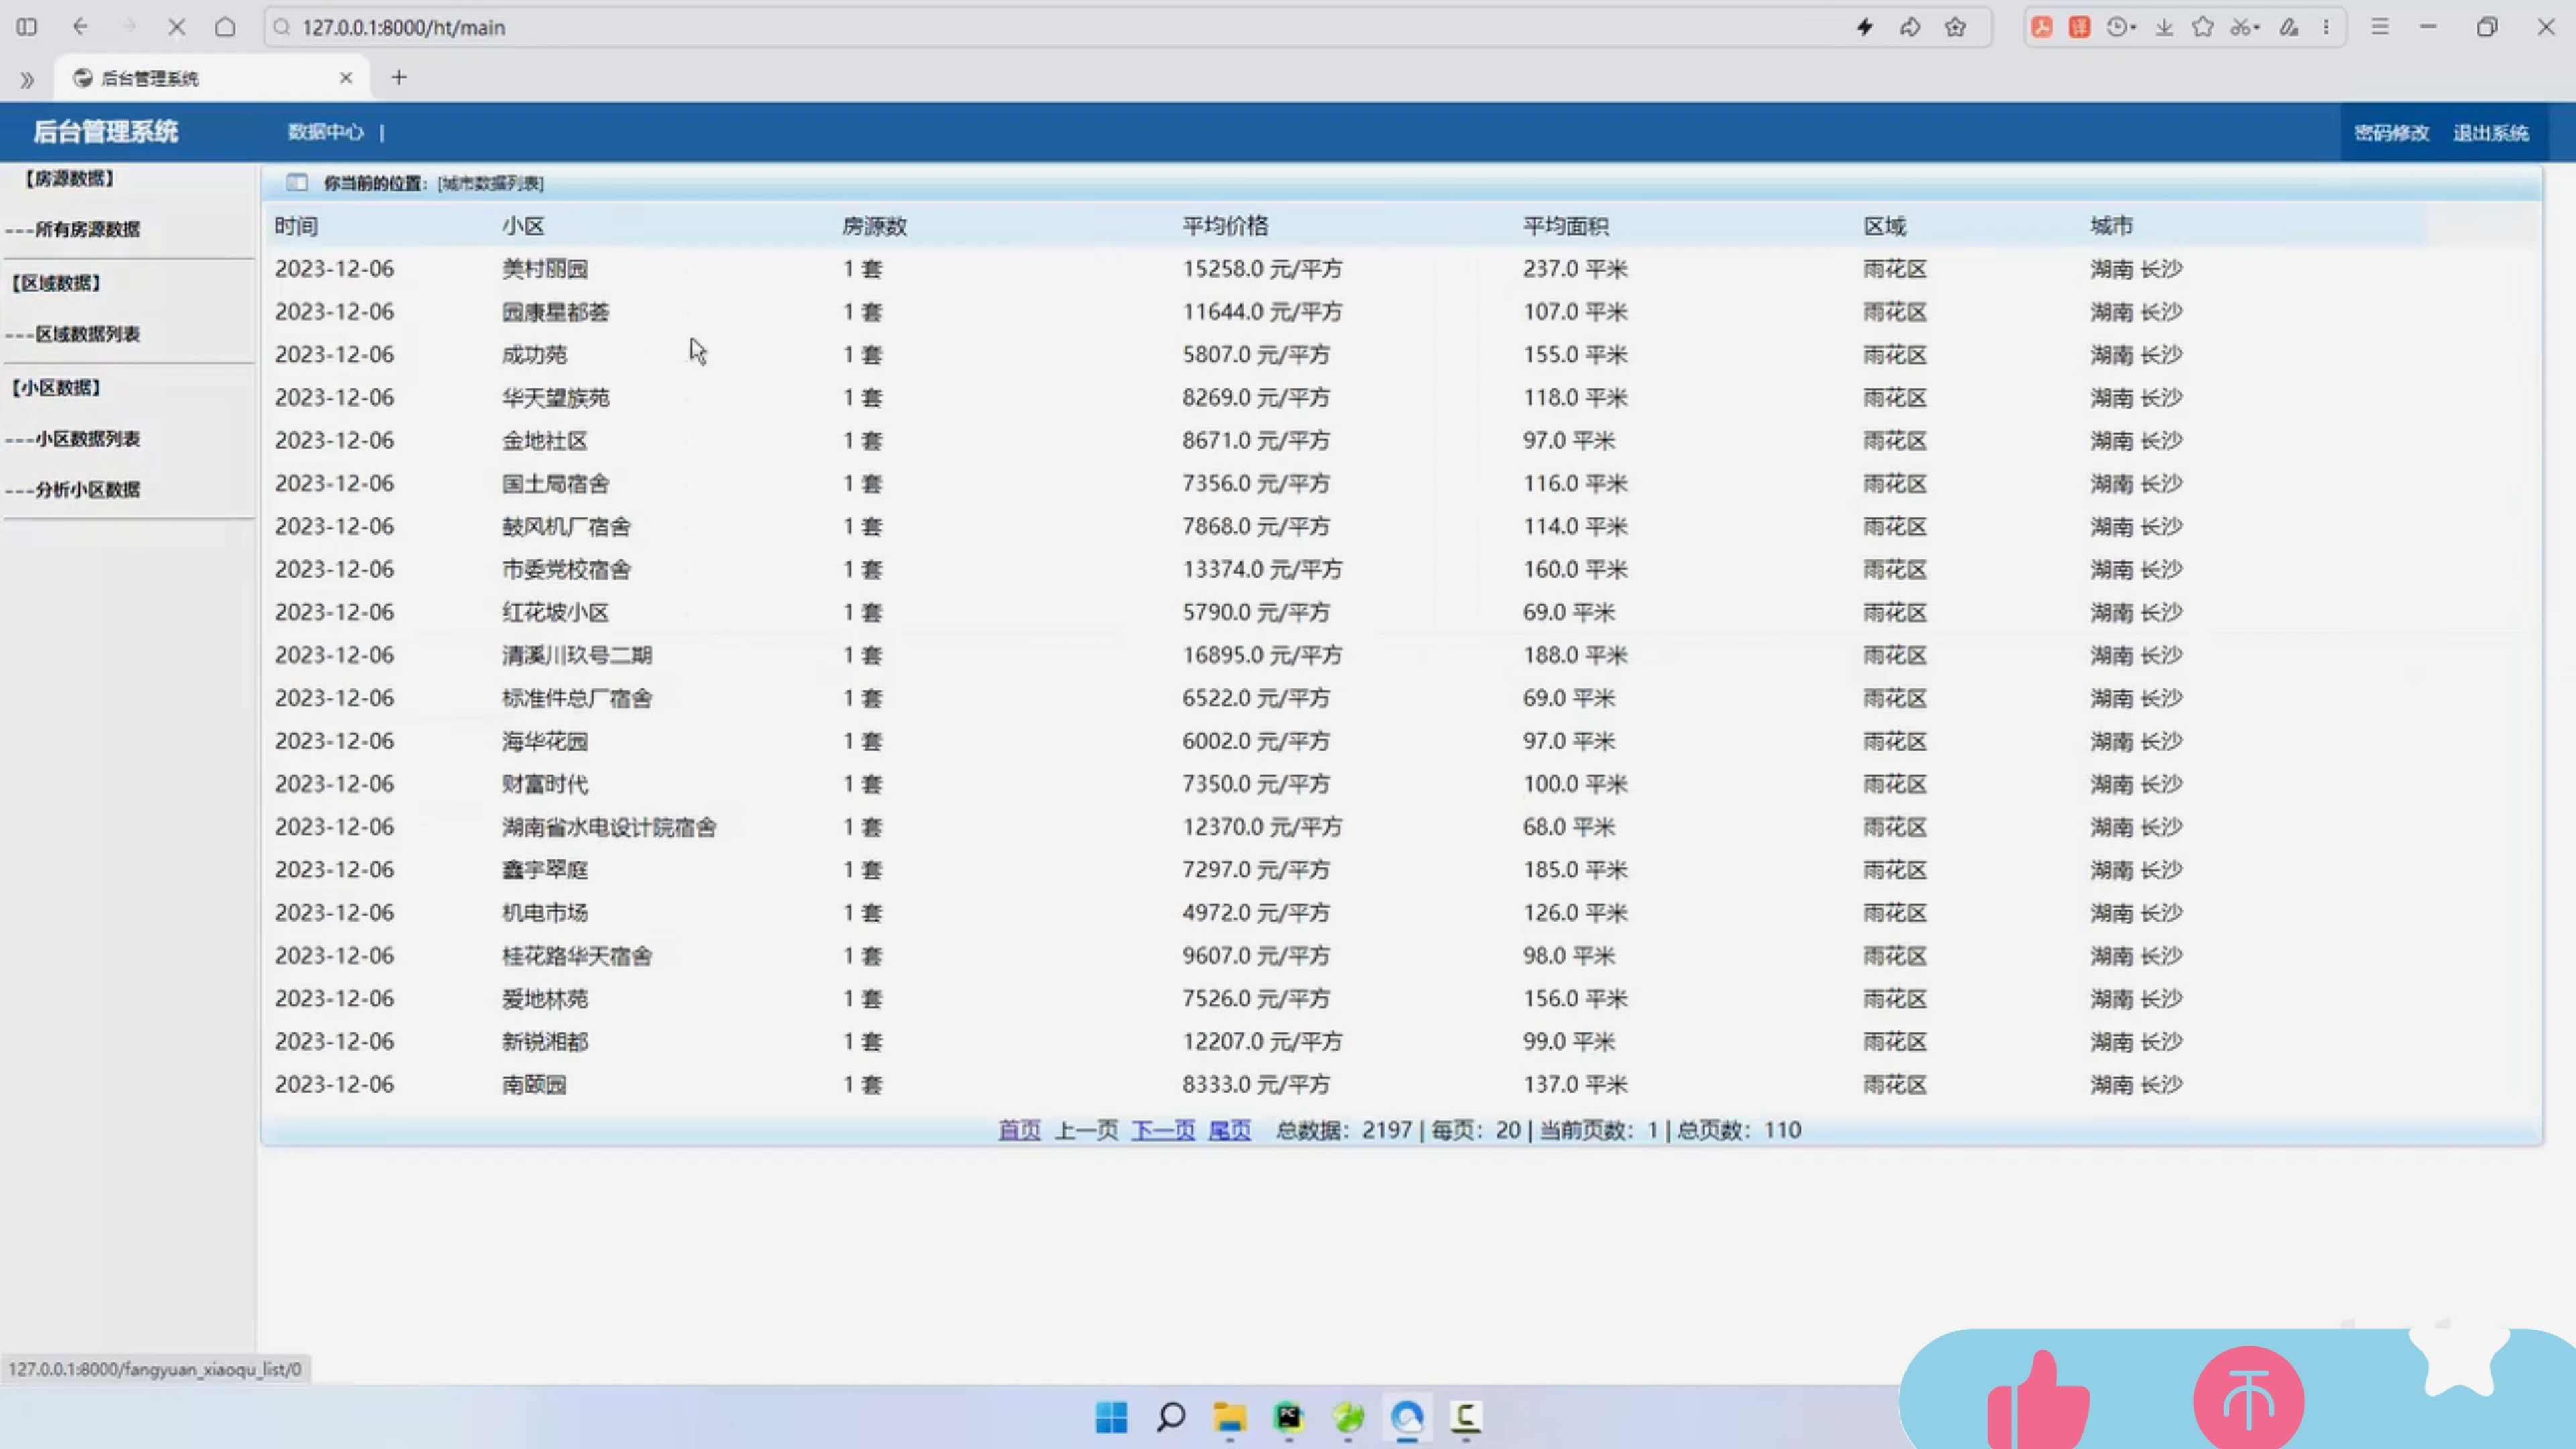Go to browser home page icon
2576x1449 pixels.
(x=225, y=27)
